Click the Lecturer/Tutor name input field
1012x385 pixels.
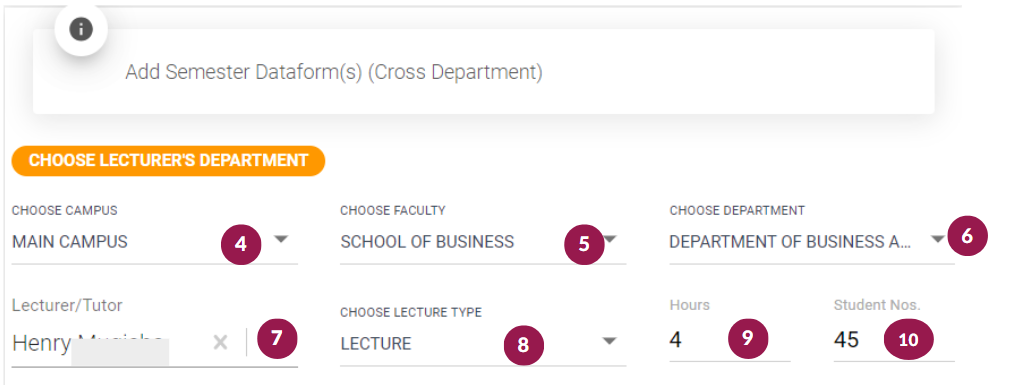pos(110,343)
